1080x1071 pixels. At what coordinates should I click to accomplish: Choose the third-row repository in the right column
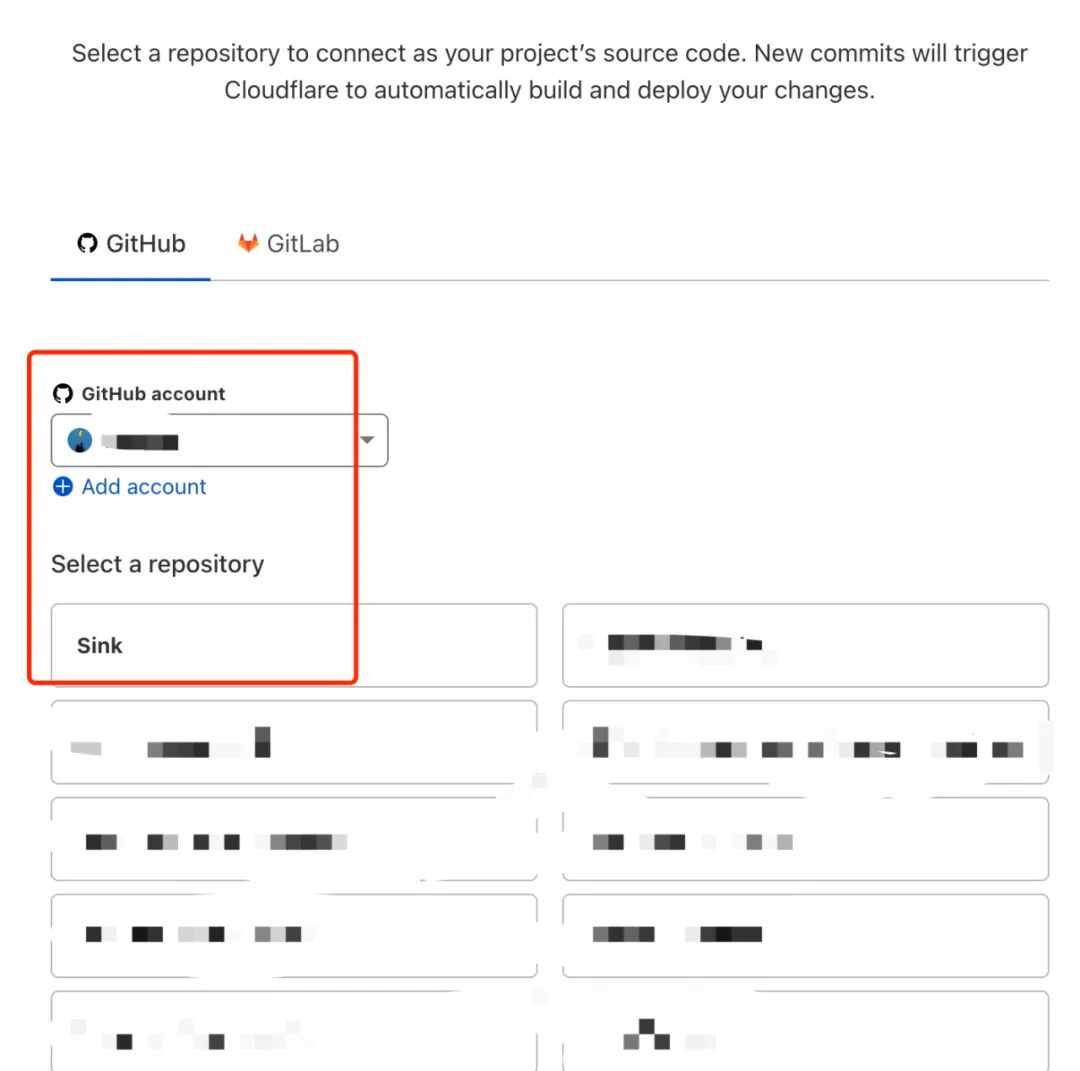[x=805, y=839]
